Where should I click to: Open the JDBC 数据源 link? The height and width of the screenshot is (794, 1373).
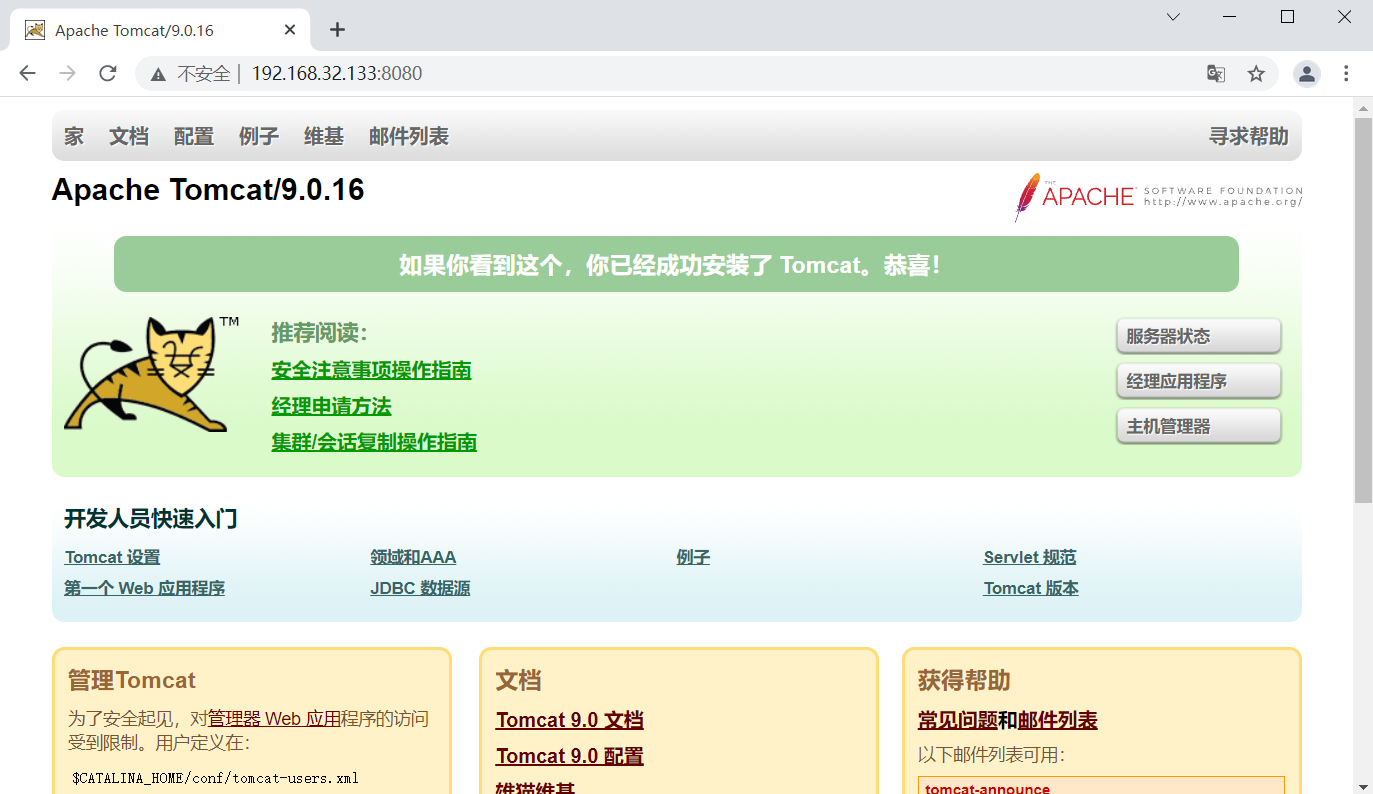(420, 588)
